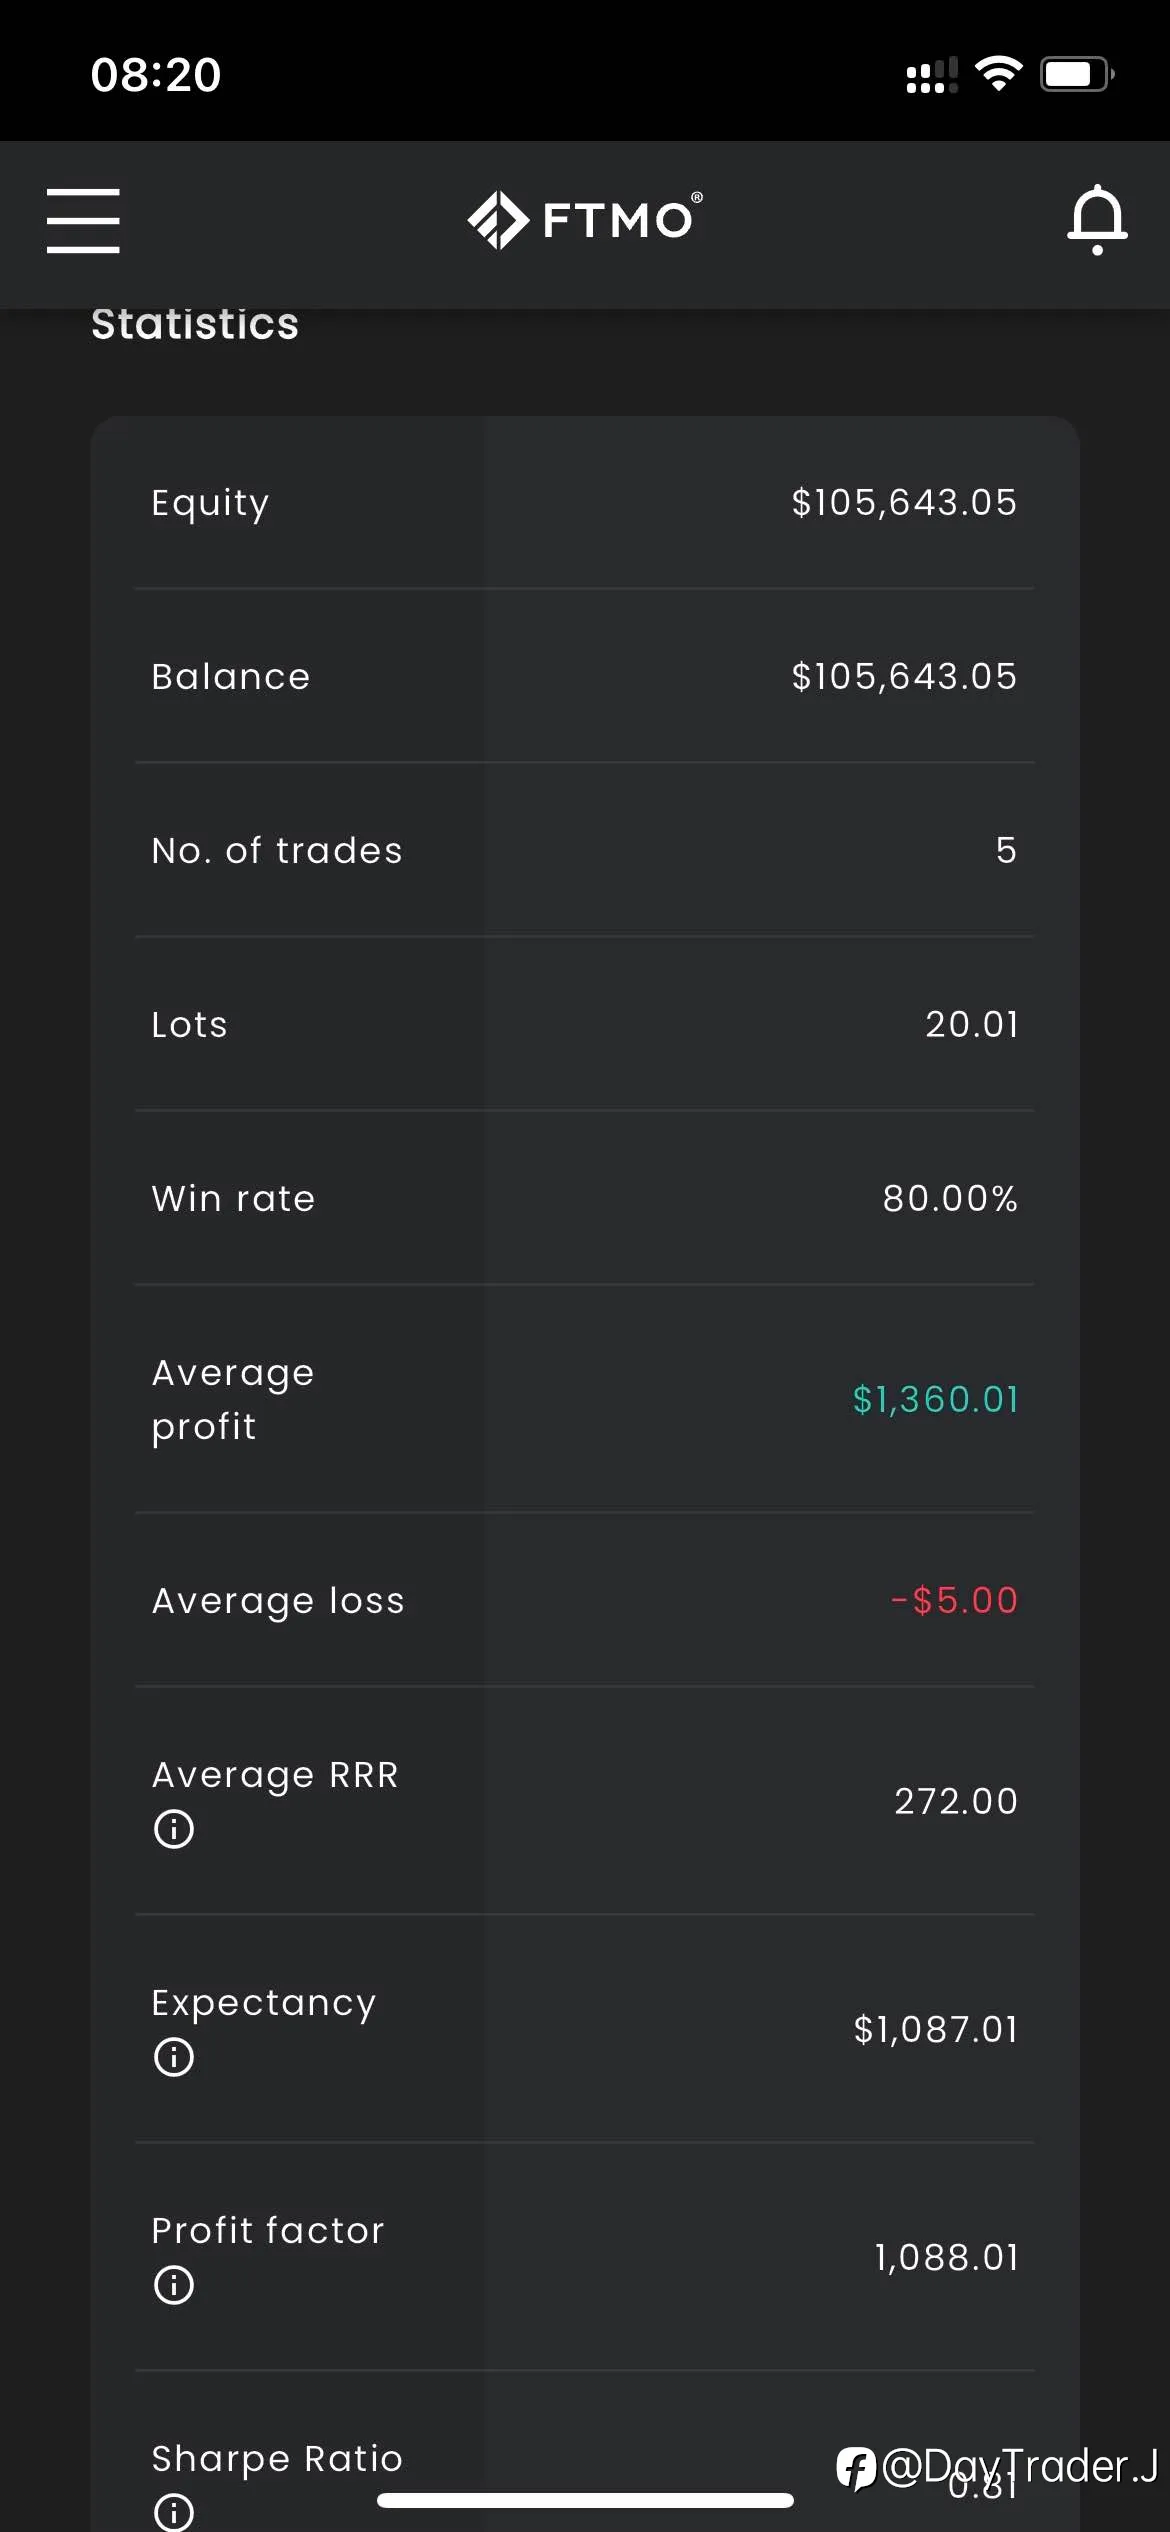The width and height of the screenshot is (1170, 2532).
Task: Tap the Wi-Fi status icon
Action: 998,73
